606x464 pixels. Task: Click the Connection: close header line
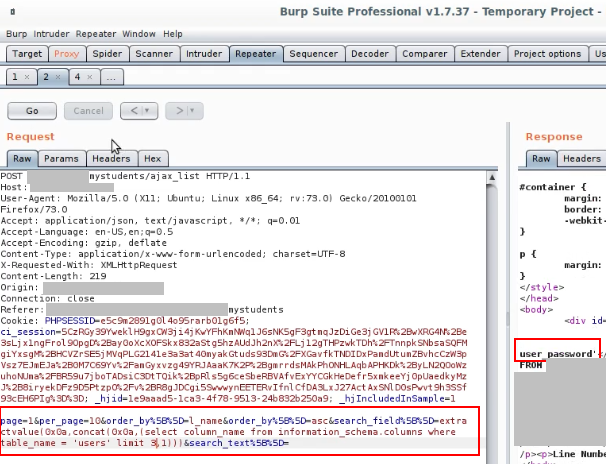47,299
